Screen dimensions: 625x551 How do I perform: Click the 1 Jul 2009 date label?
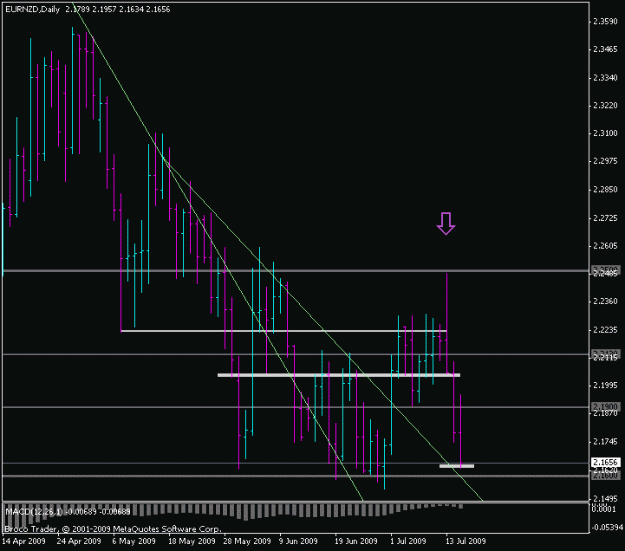pos(409,541)
